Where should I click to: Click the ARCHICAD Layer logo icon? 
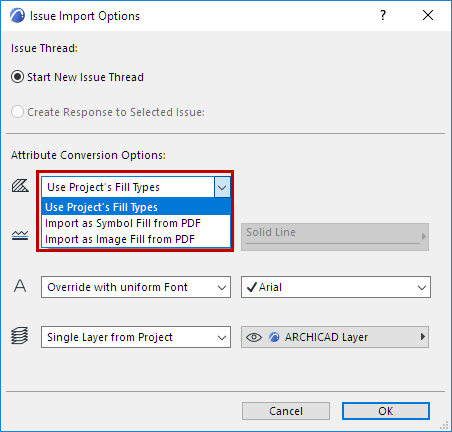[274, 337]
